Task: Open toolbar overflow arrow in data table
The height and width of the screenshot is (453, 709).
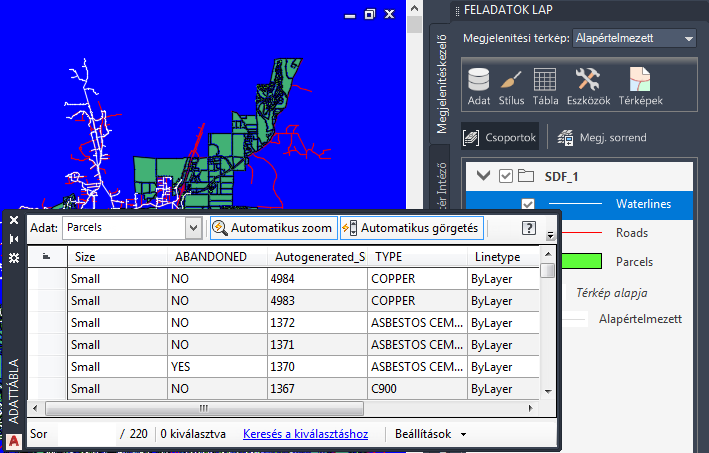Action: [x=550, y=235]
